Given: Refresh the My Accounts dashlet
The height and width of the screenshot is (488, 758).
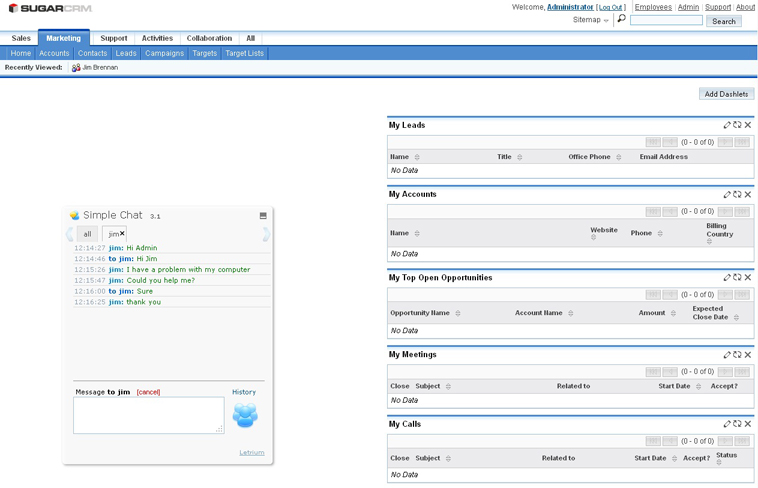Looking at the screenshot, I should [737, 194].
